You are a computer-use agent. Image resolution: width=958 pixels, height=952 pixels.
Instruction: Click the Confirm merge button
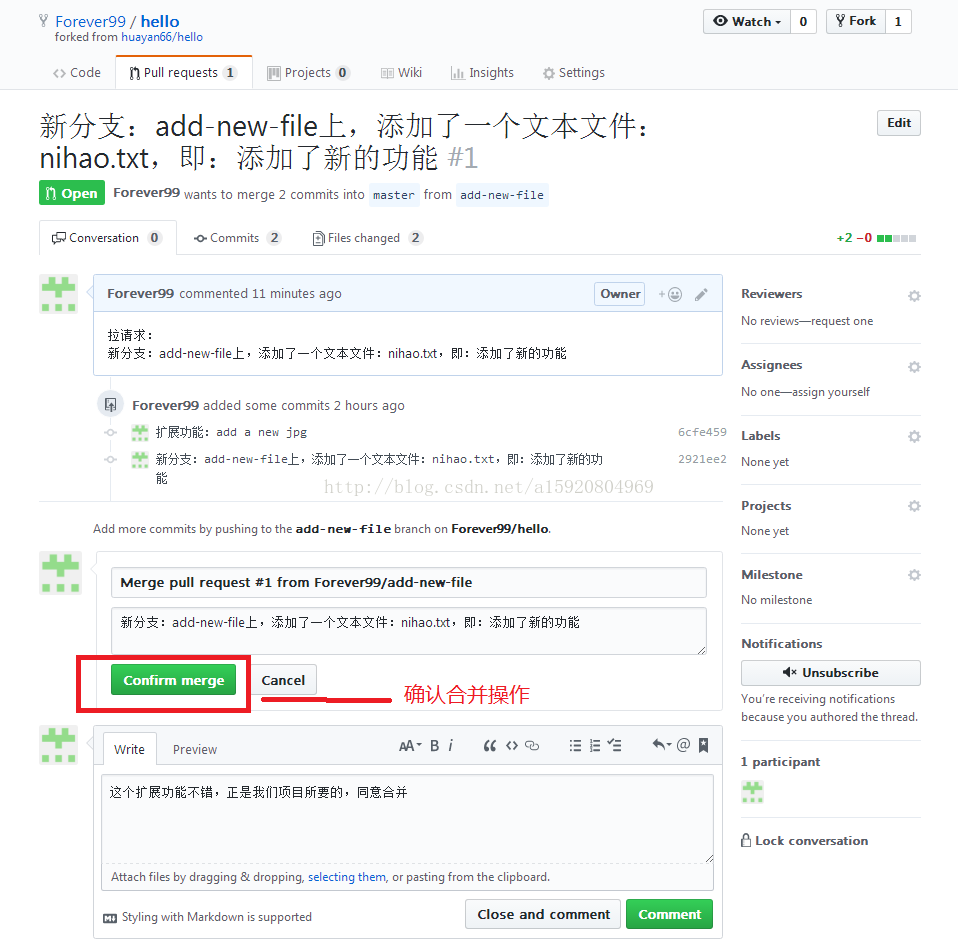pyautogui.click(x=174, y=680)
